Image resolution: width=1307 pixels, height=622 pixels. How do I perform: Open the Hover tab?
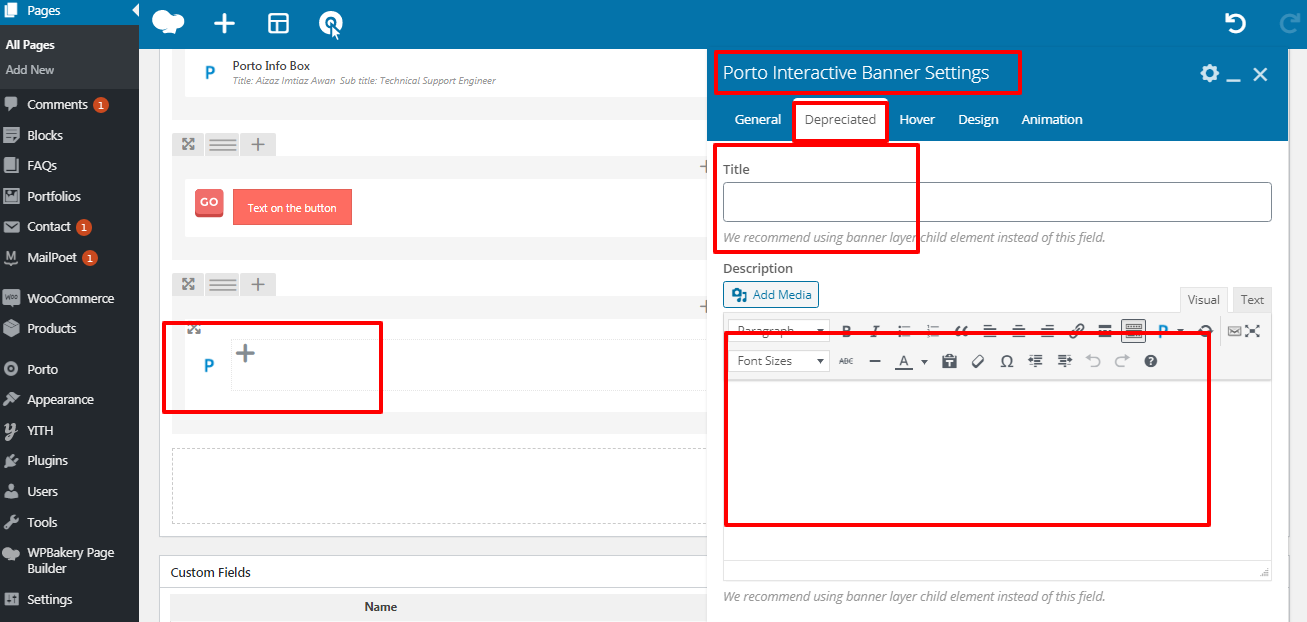pyautogui.click(x=917, y=119)
